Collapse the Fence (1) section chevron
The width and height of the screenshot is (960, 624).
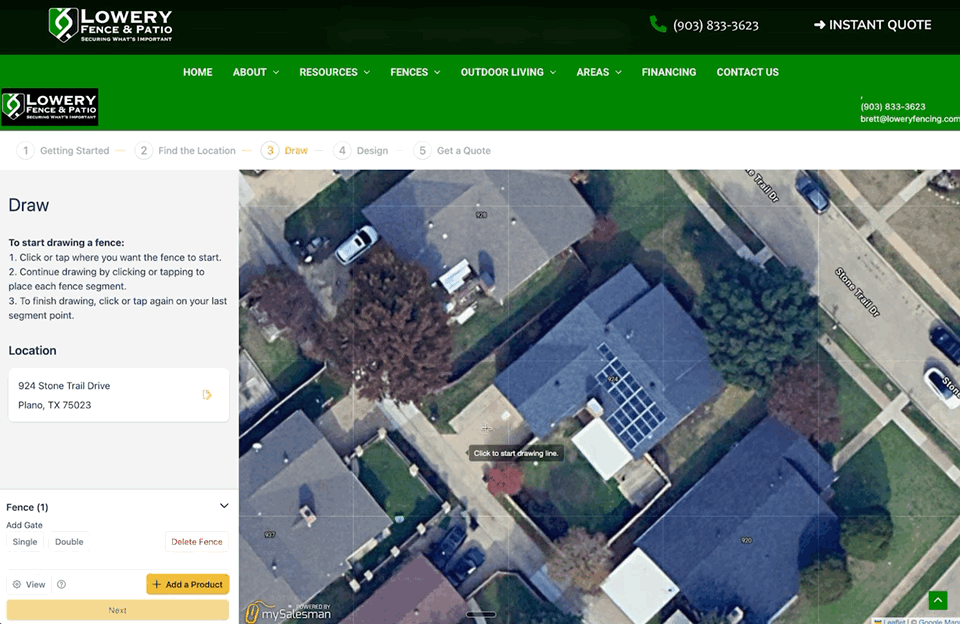[224, 506]
